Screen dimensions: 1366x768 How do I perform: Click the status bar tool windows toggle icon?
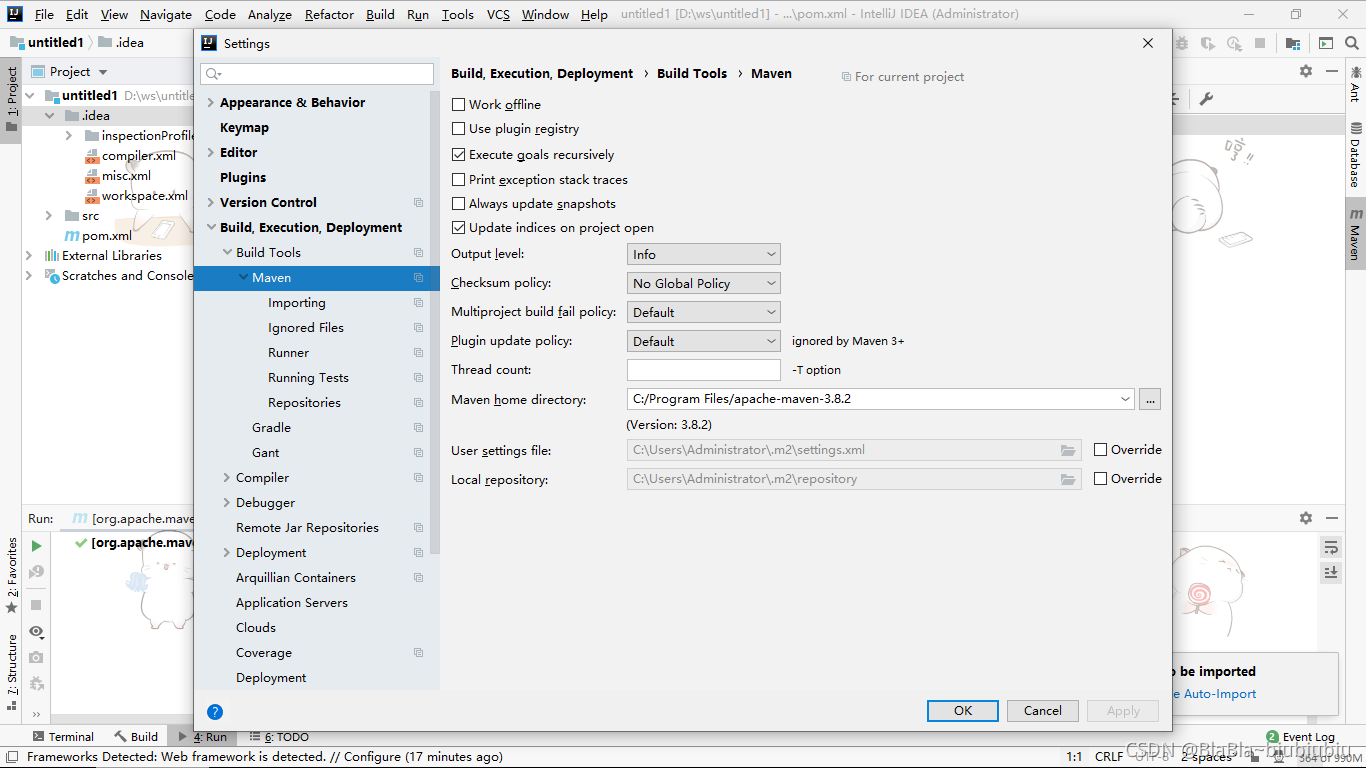tap(11, 758)
